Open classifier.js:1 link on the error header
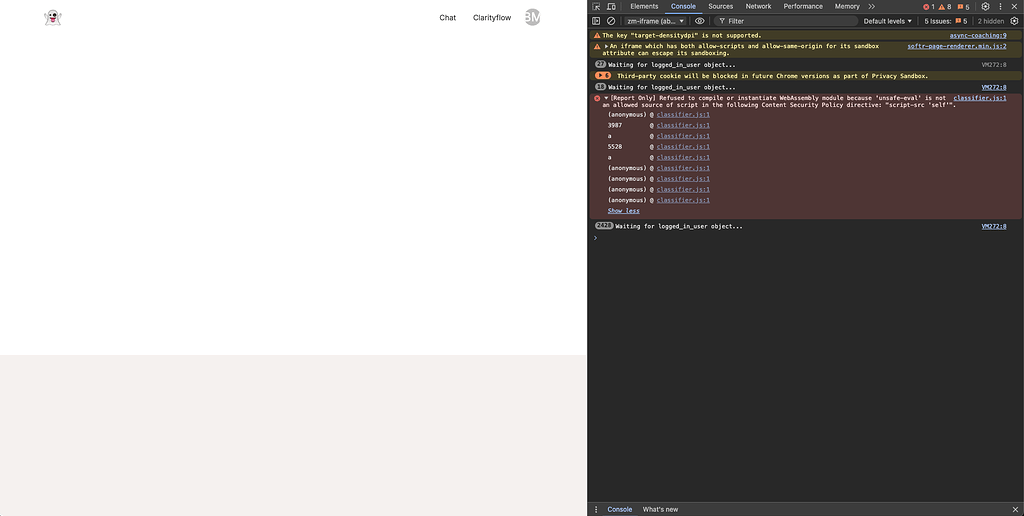Screen dimensions: 1024x516 980,98
